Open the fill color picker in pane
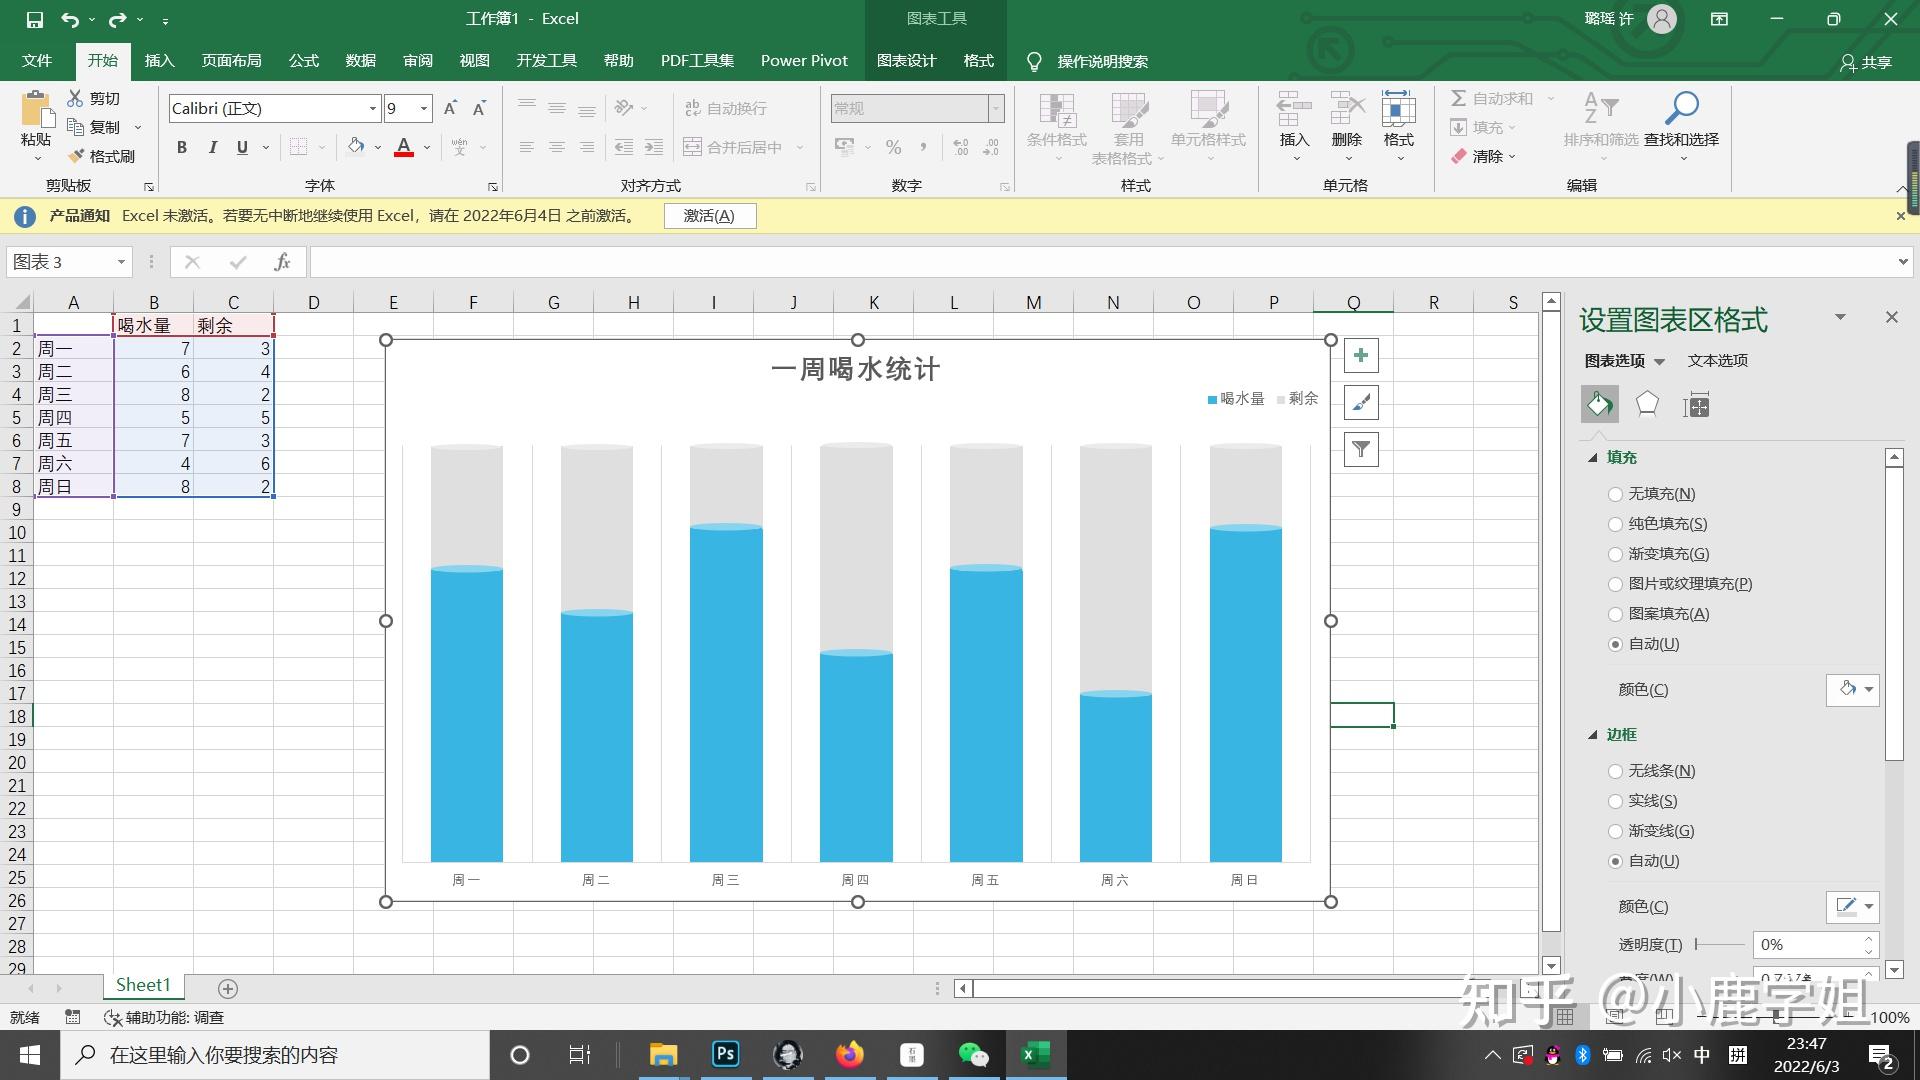1920x1080 pixels. pos(1853,690)
